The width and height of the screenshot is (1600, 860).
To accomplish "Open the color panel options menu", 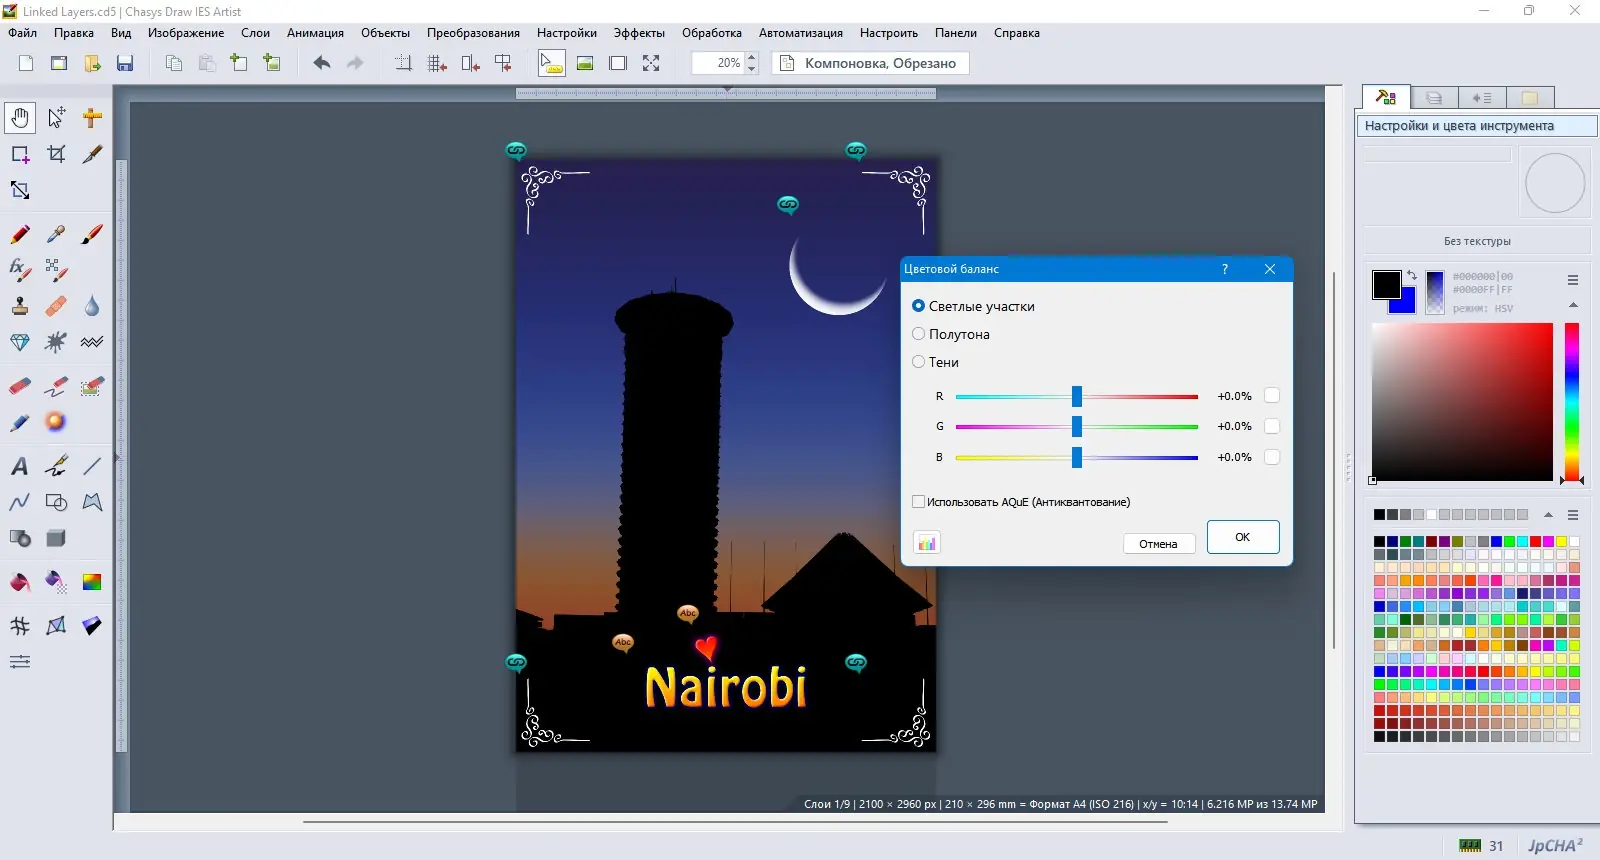I will [x=1573, y=280].
